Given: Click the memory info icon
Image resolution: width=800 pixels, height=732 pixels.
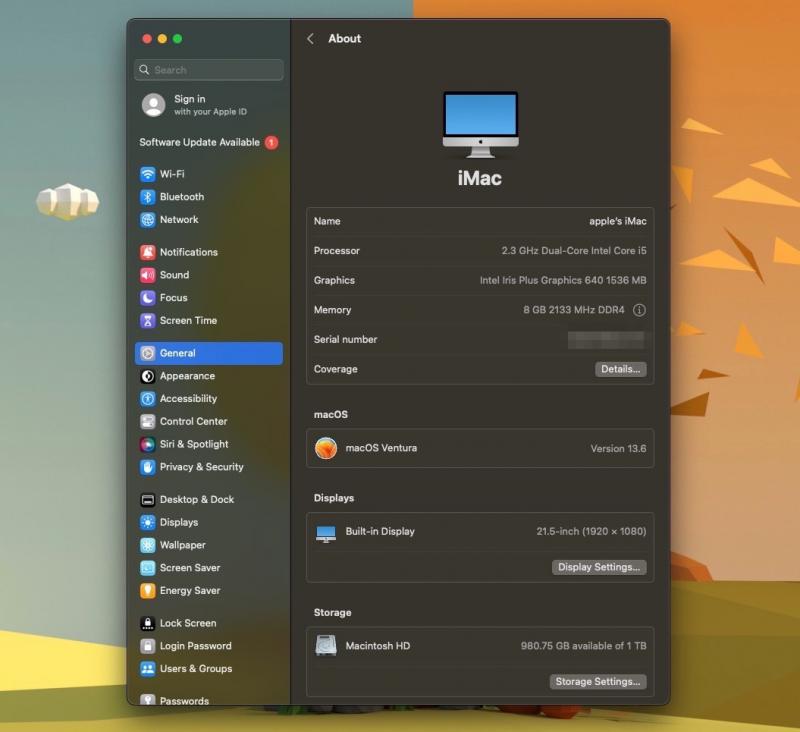Looking at the screenshot, I should click(639, 310).
